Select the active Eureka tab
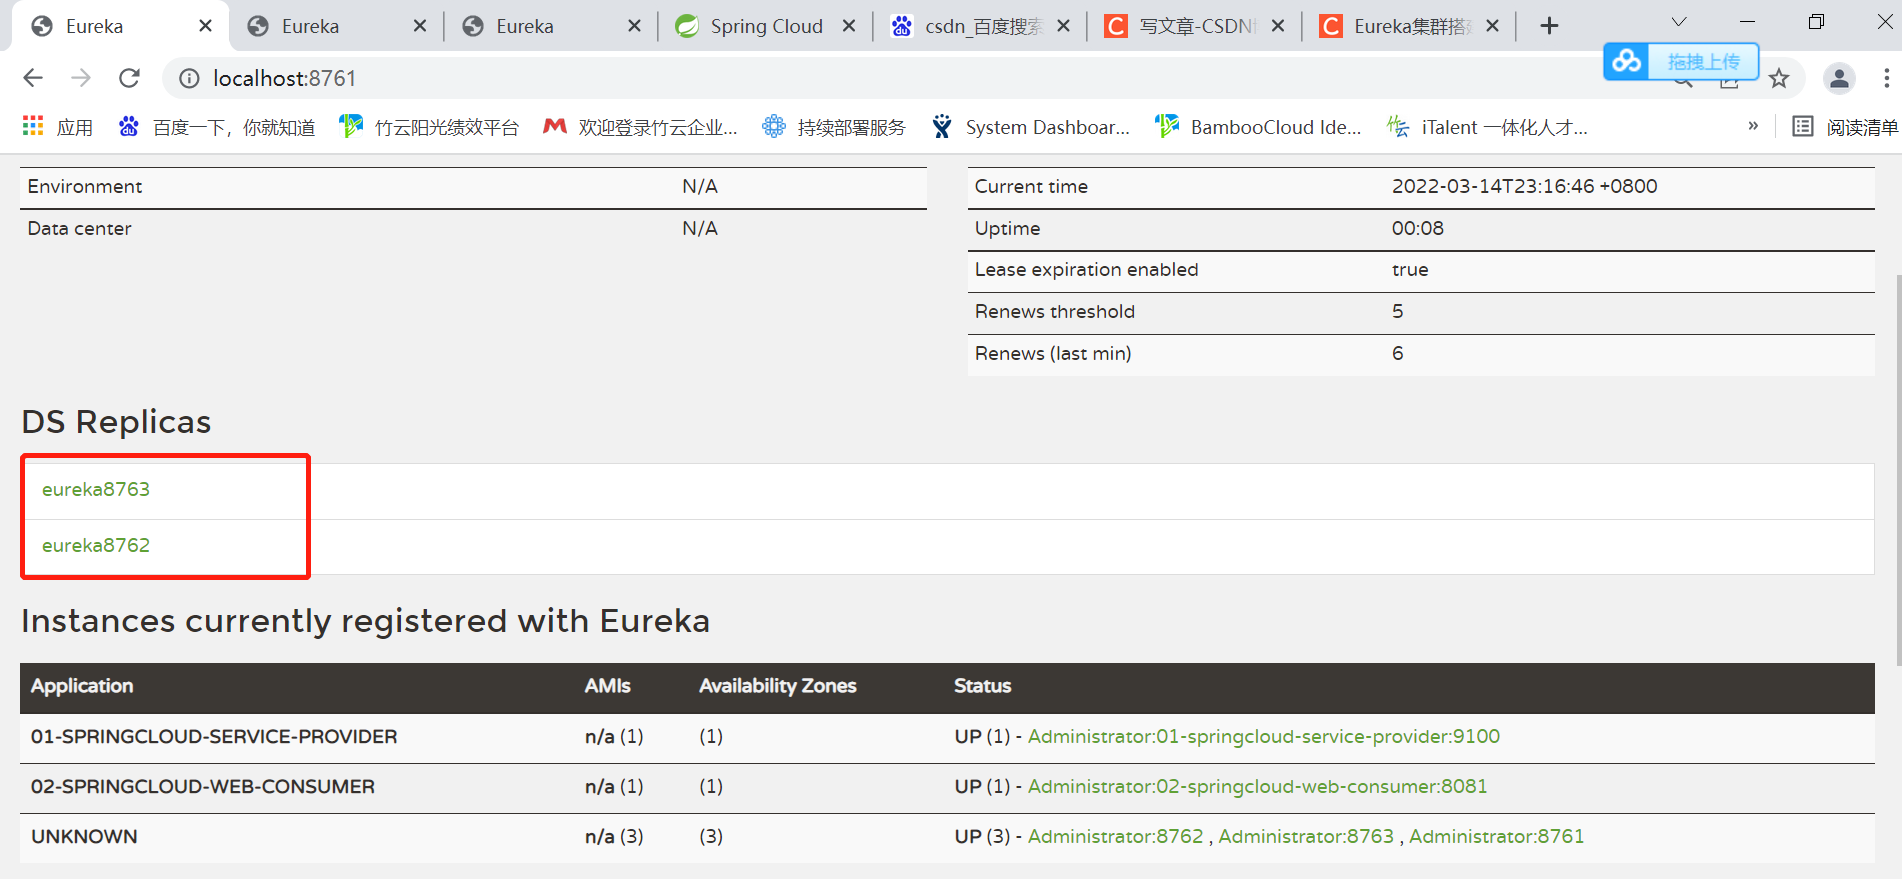1902x879 pixels. [120, 26]
